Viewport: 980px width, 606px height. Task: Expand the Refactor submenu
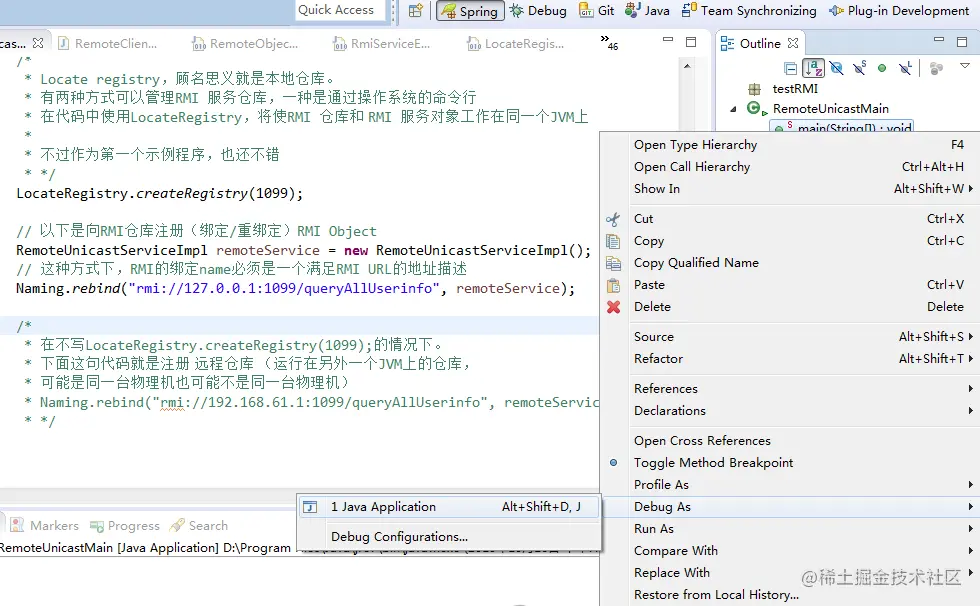pyautogui.click(x=789, y=359)
